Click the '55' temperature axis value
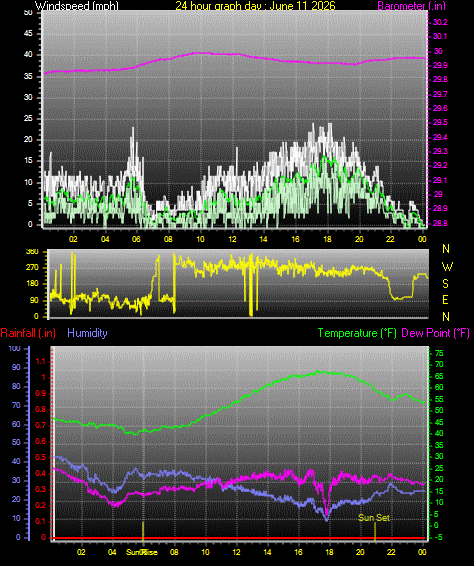The width and height of the screenshot is (474, 566). 439,399
